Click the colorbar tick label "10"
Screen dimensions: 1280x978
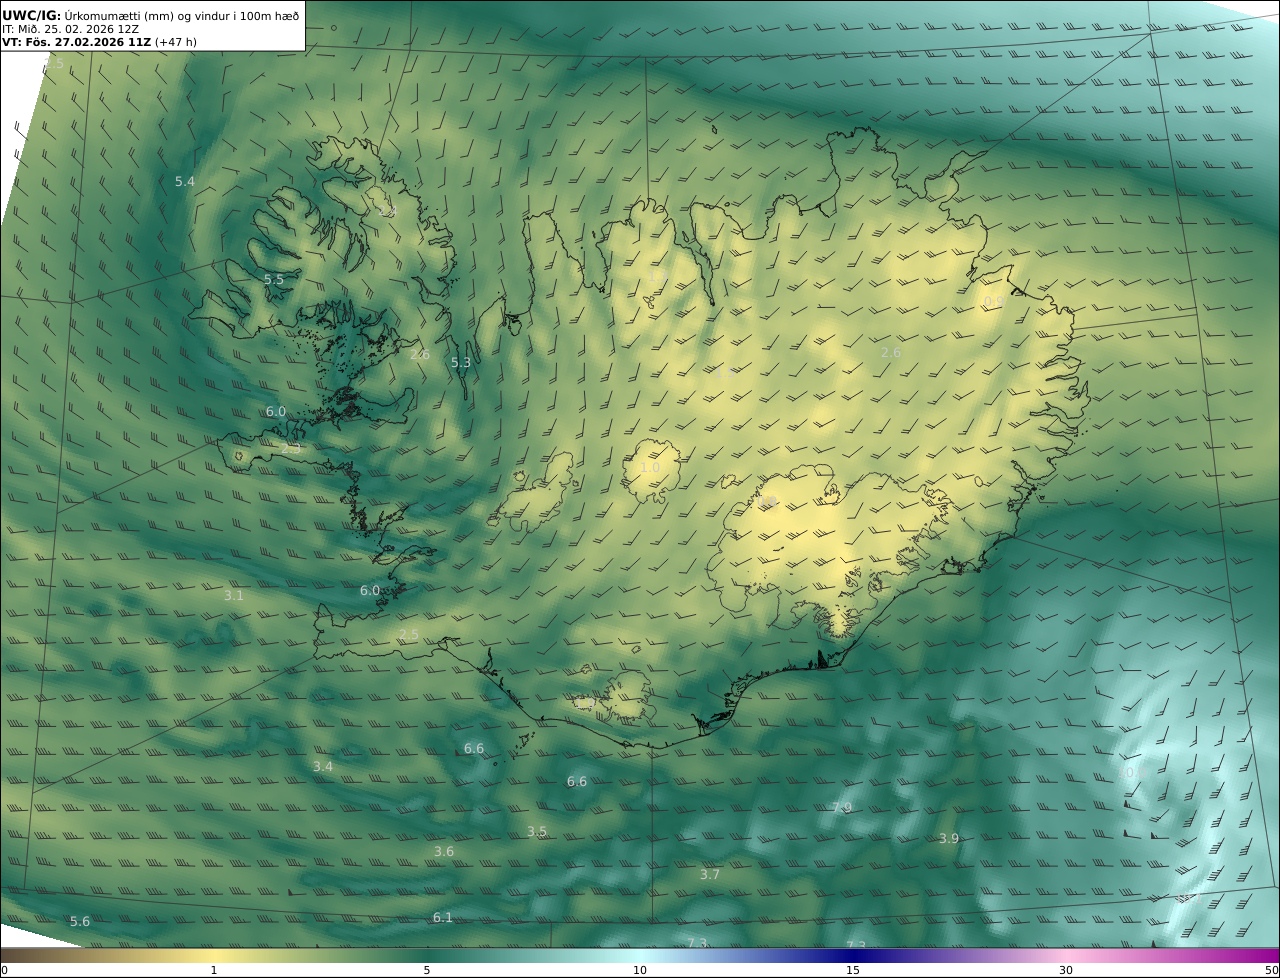(x=640, y=970)
